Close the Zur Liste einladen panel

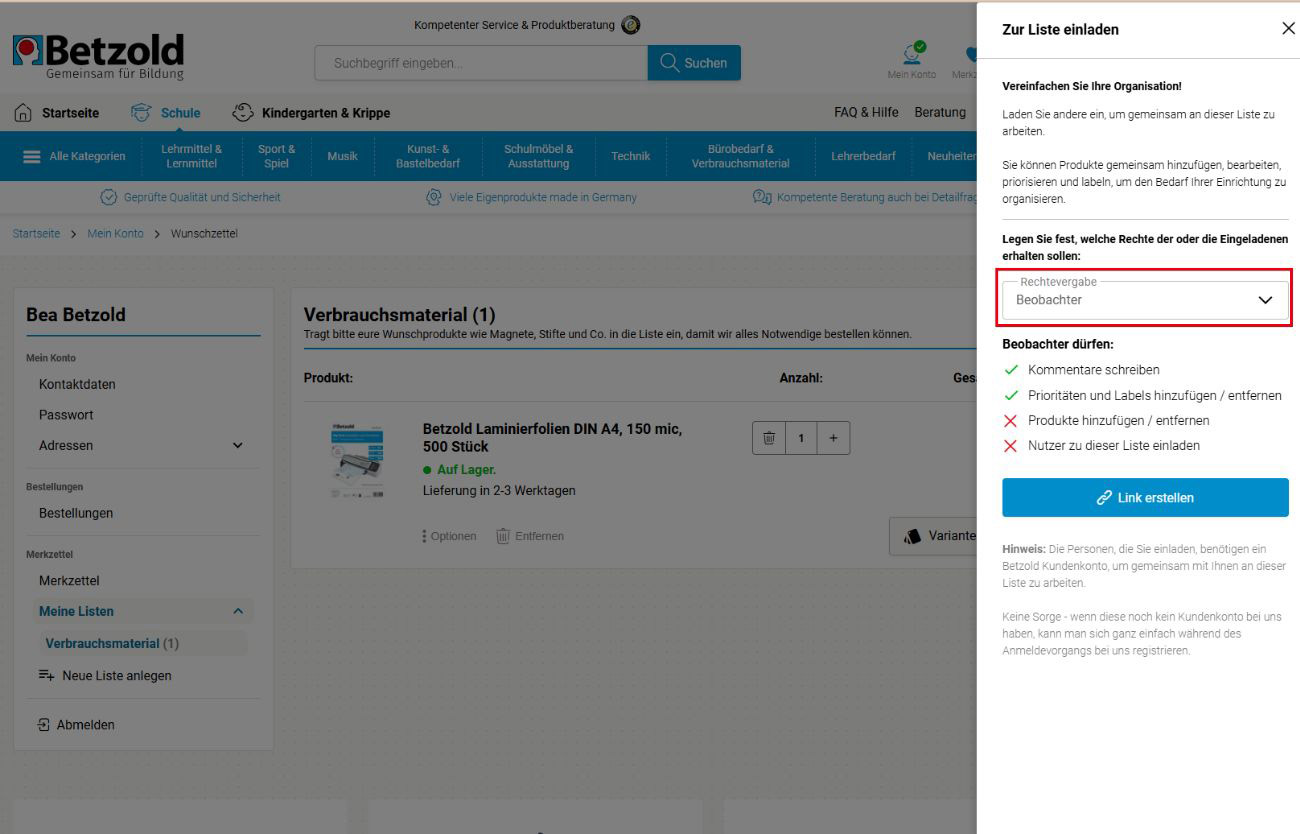(x=1288, y=29)
